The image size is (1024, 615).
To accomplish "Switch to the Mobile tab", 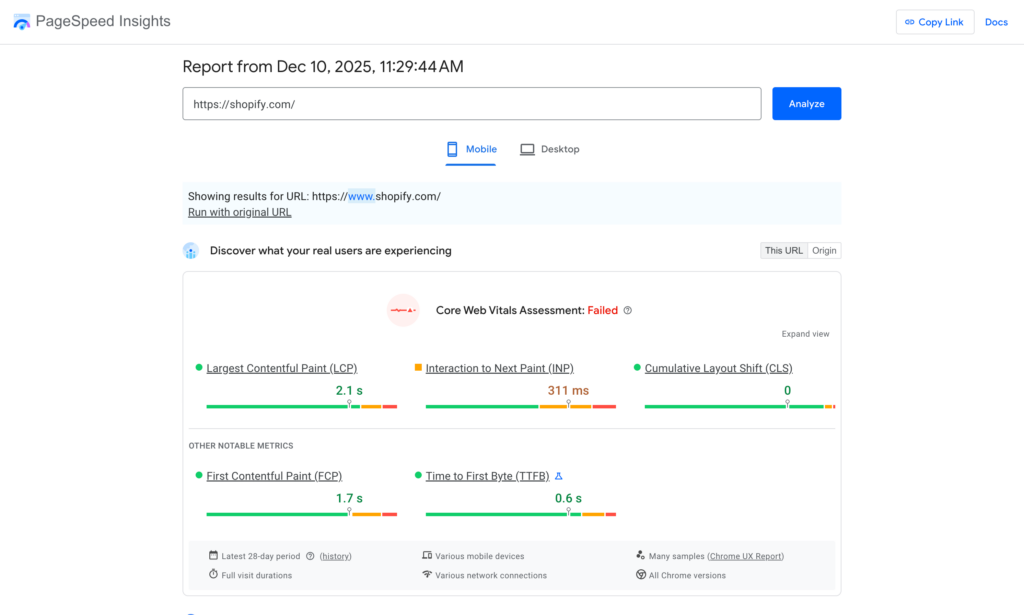I will (471, 150).
